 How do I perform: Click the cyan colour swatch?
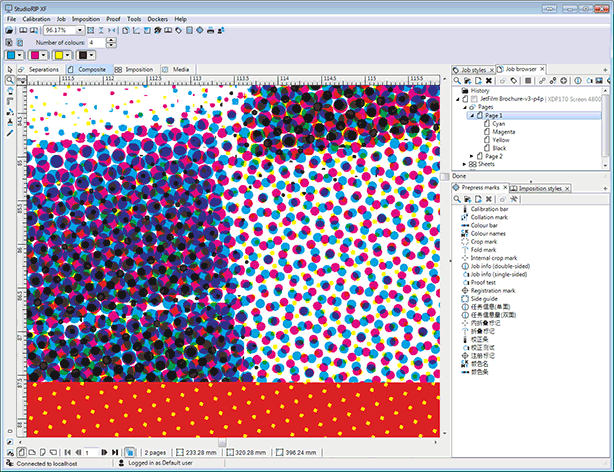pos(11,55)
